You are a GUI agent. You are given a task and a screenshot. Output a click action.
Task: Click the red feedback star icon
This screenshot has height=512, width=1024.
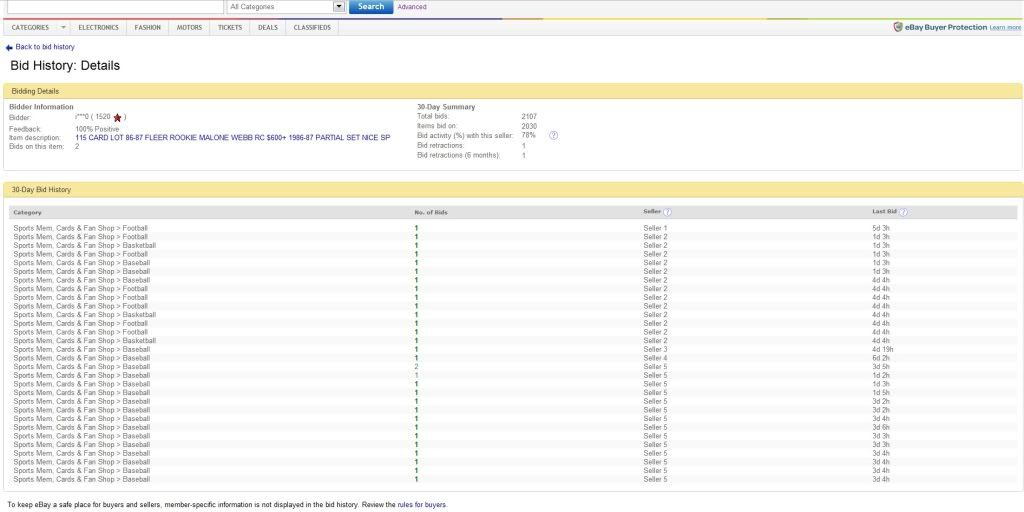117,118
